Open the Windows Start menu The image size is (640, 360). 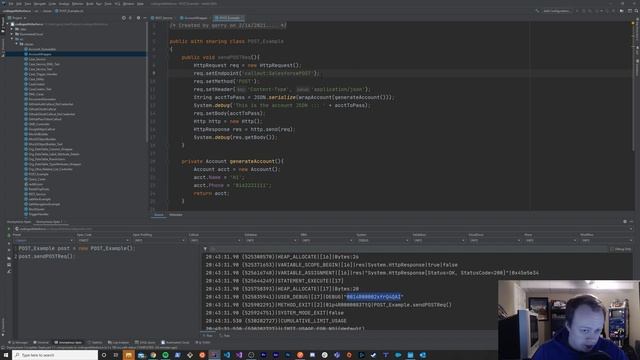pyautogui.click(x=6, y=355)
